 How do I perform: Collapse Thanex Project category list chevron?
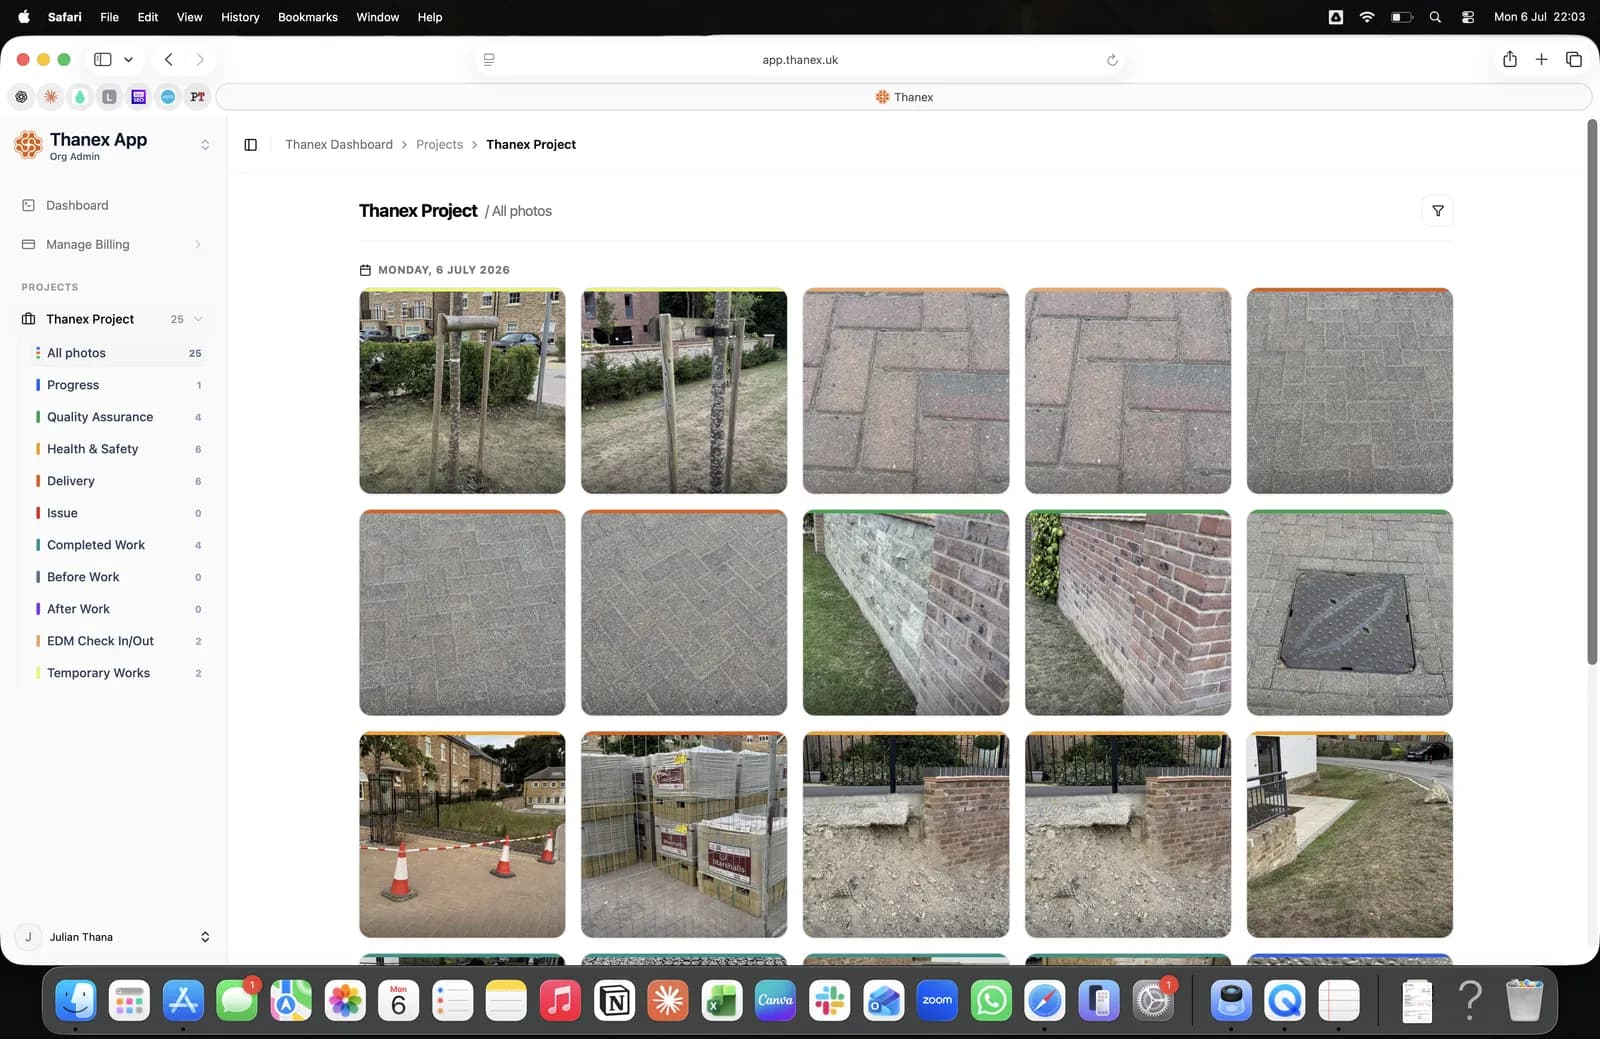click(x=198, y=319)
